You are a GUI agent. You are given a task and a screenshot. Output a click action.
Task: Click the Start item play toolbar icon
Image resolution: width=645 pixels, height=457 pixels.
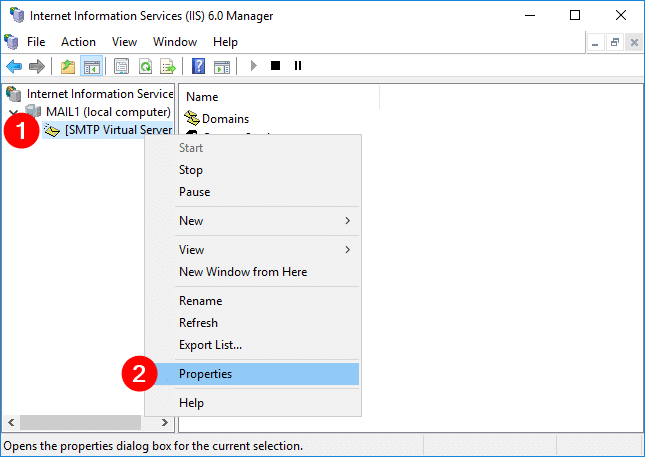(253, 65)
